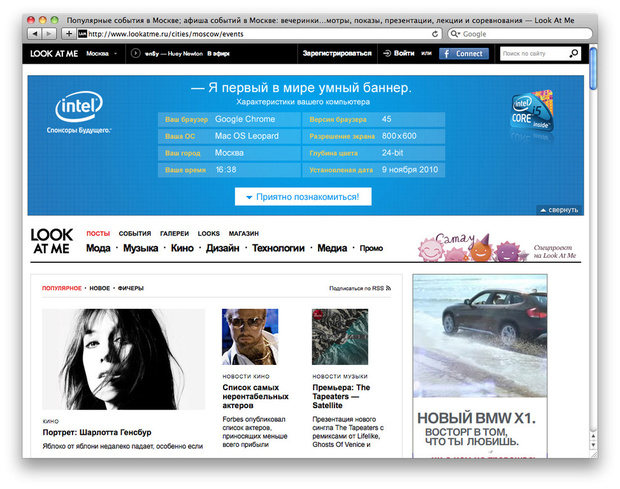
Task: Click the КИНО label under portrait
Action: tap(50, 421)
